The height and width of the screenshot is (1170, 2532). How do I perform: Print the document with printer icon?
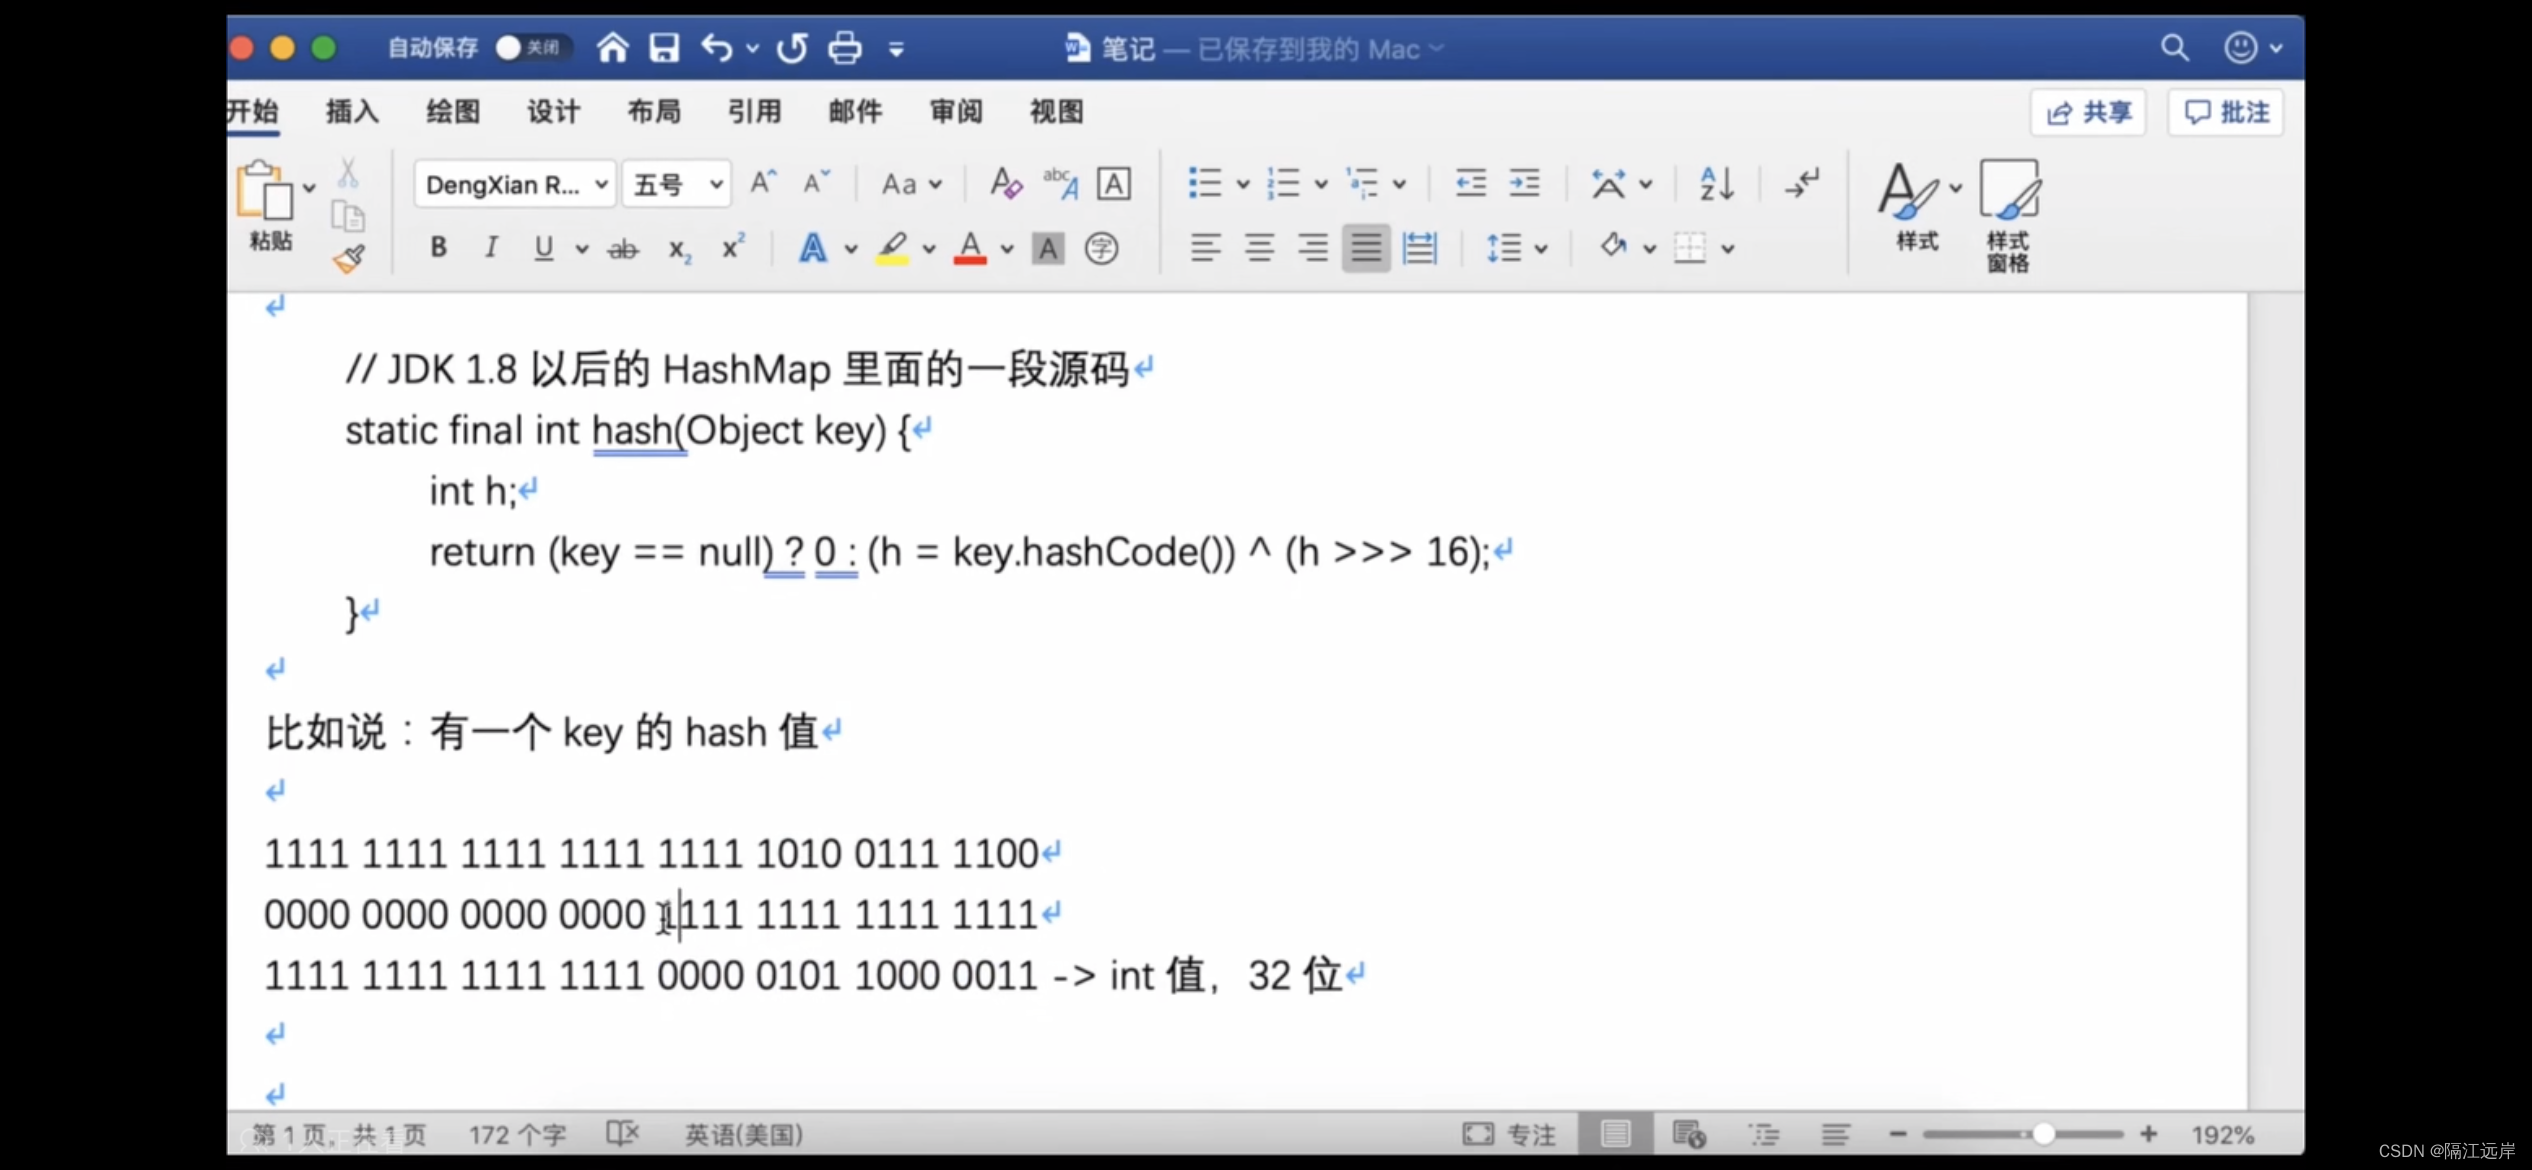845,47
